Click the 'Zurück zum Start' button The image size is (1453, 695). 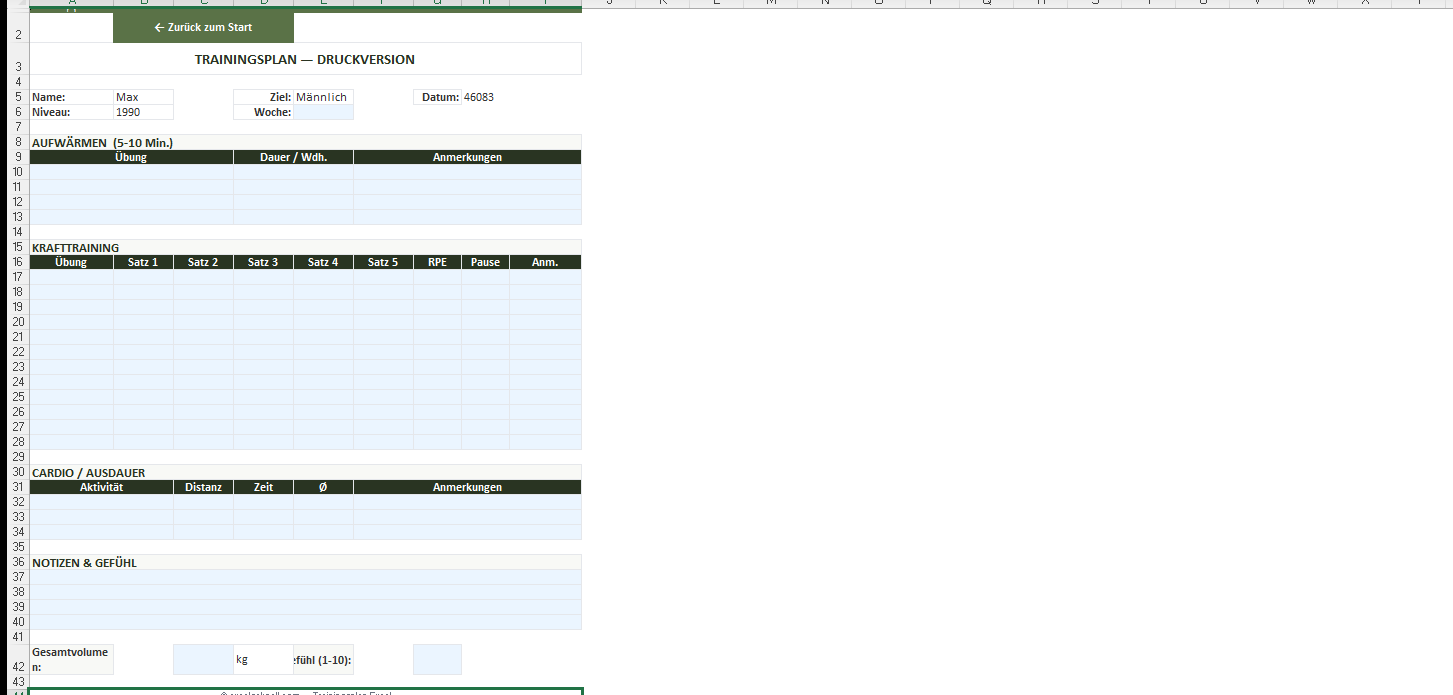pyautogui.click(x=203, y=27)
